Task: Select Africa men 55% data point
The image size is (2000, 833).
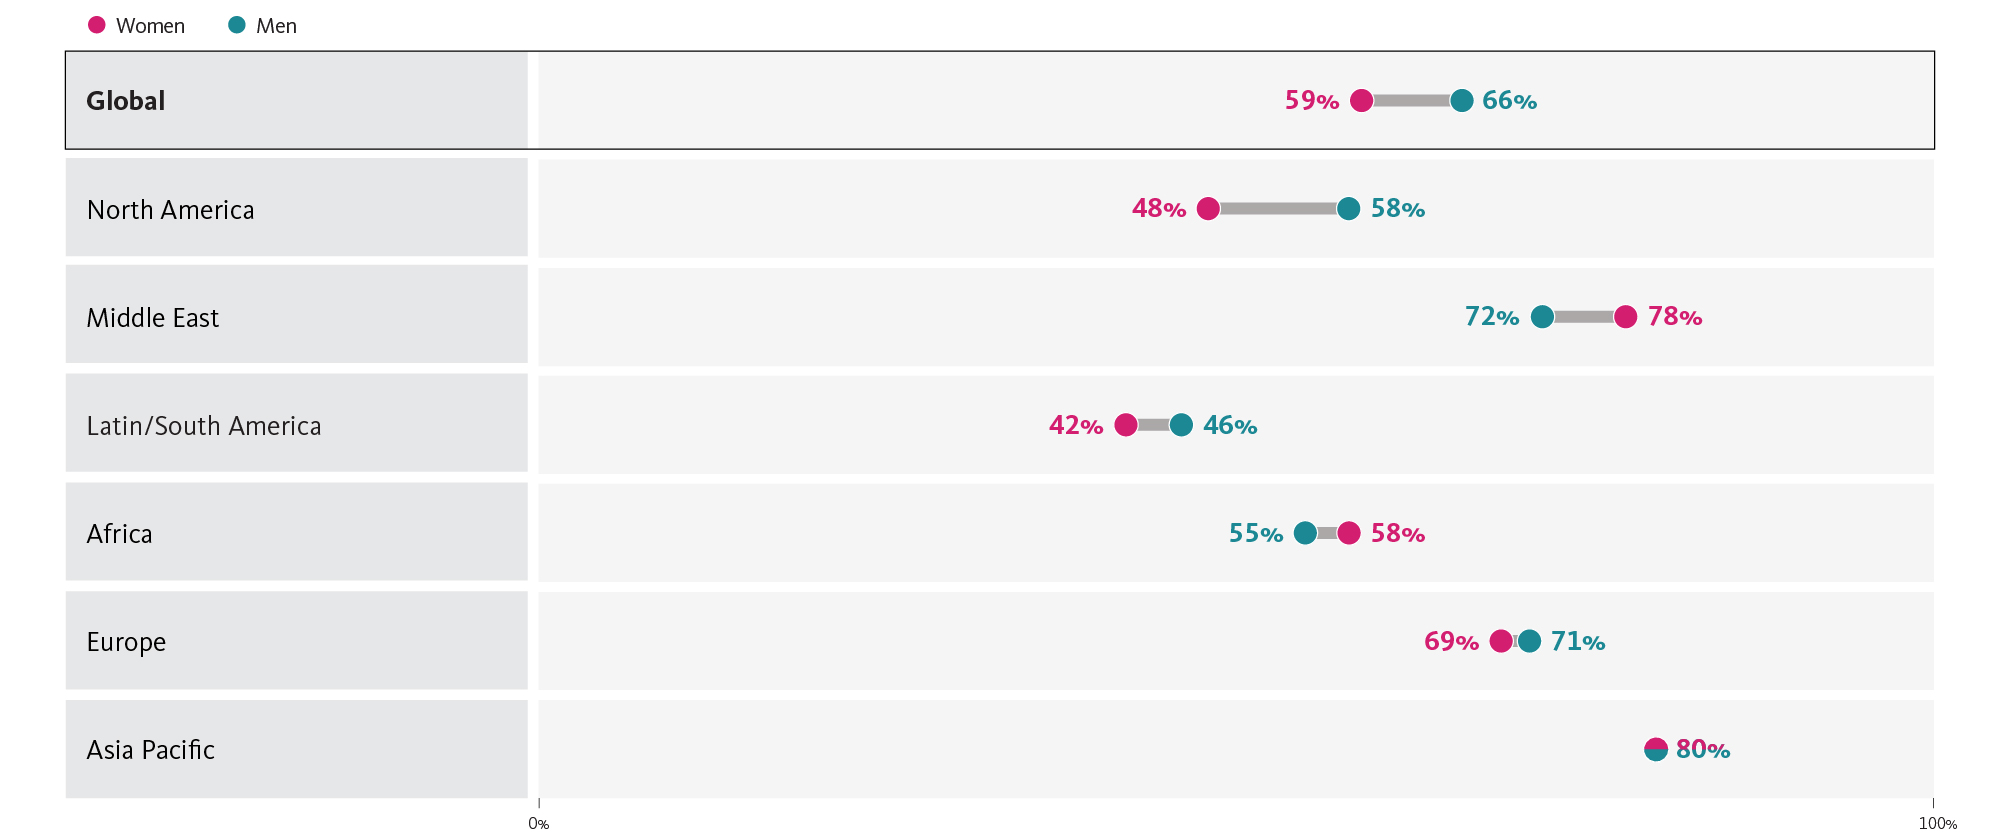Action: 1305,533
